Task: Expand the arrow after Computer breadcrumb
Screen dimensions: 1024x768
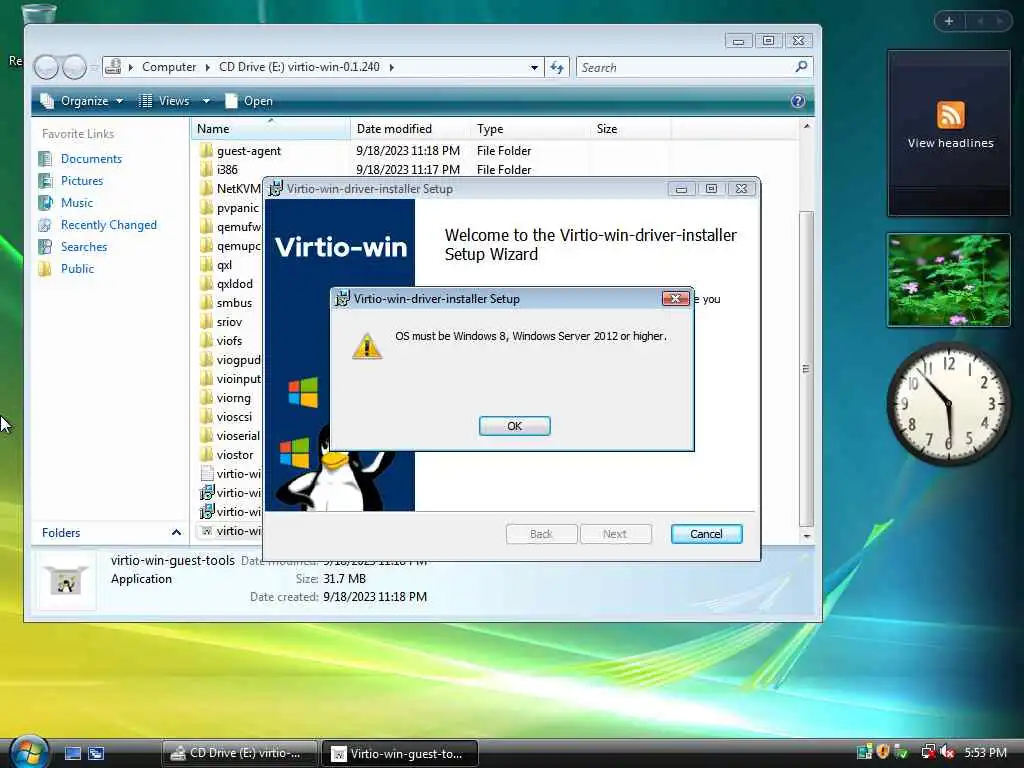Action: point(207,67)
